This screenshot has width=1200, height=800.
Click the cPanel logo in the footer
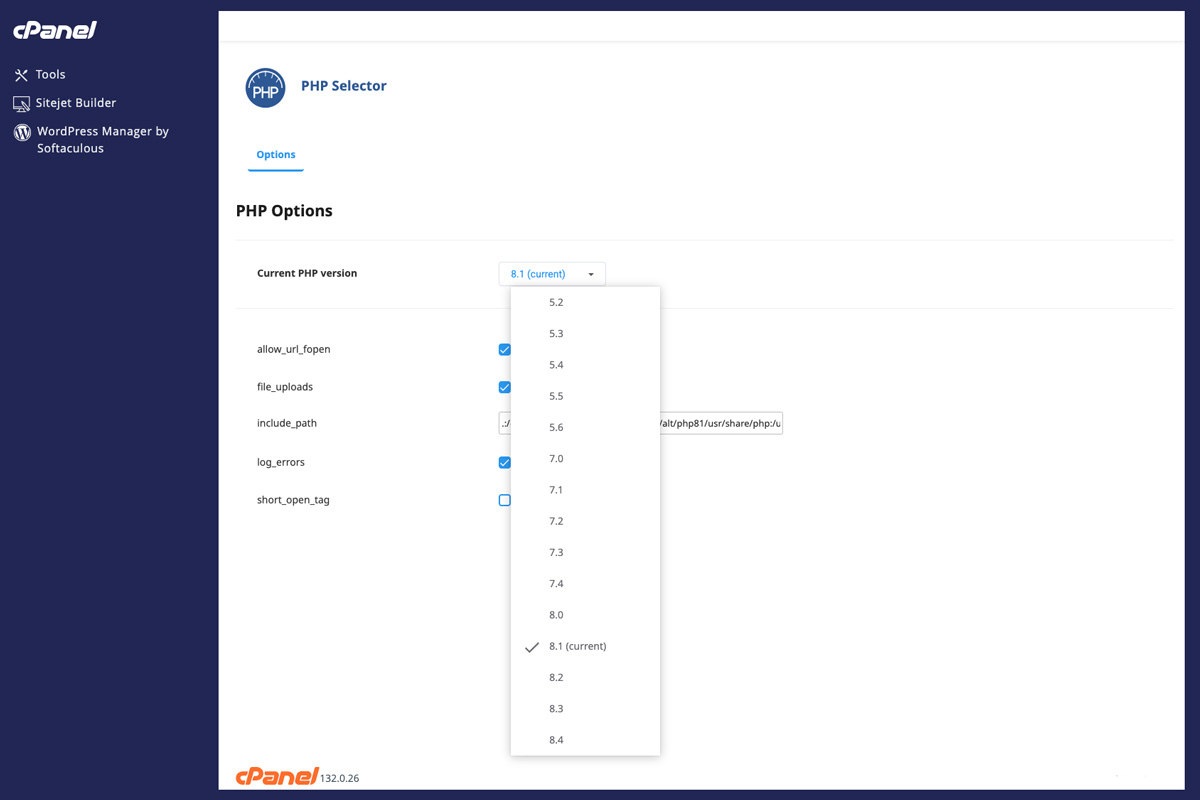[277, 776]
